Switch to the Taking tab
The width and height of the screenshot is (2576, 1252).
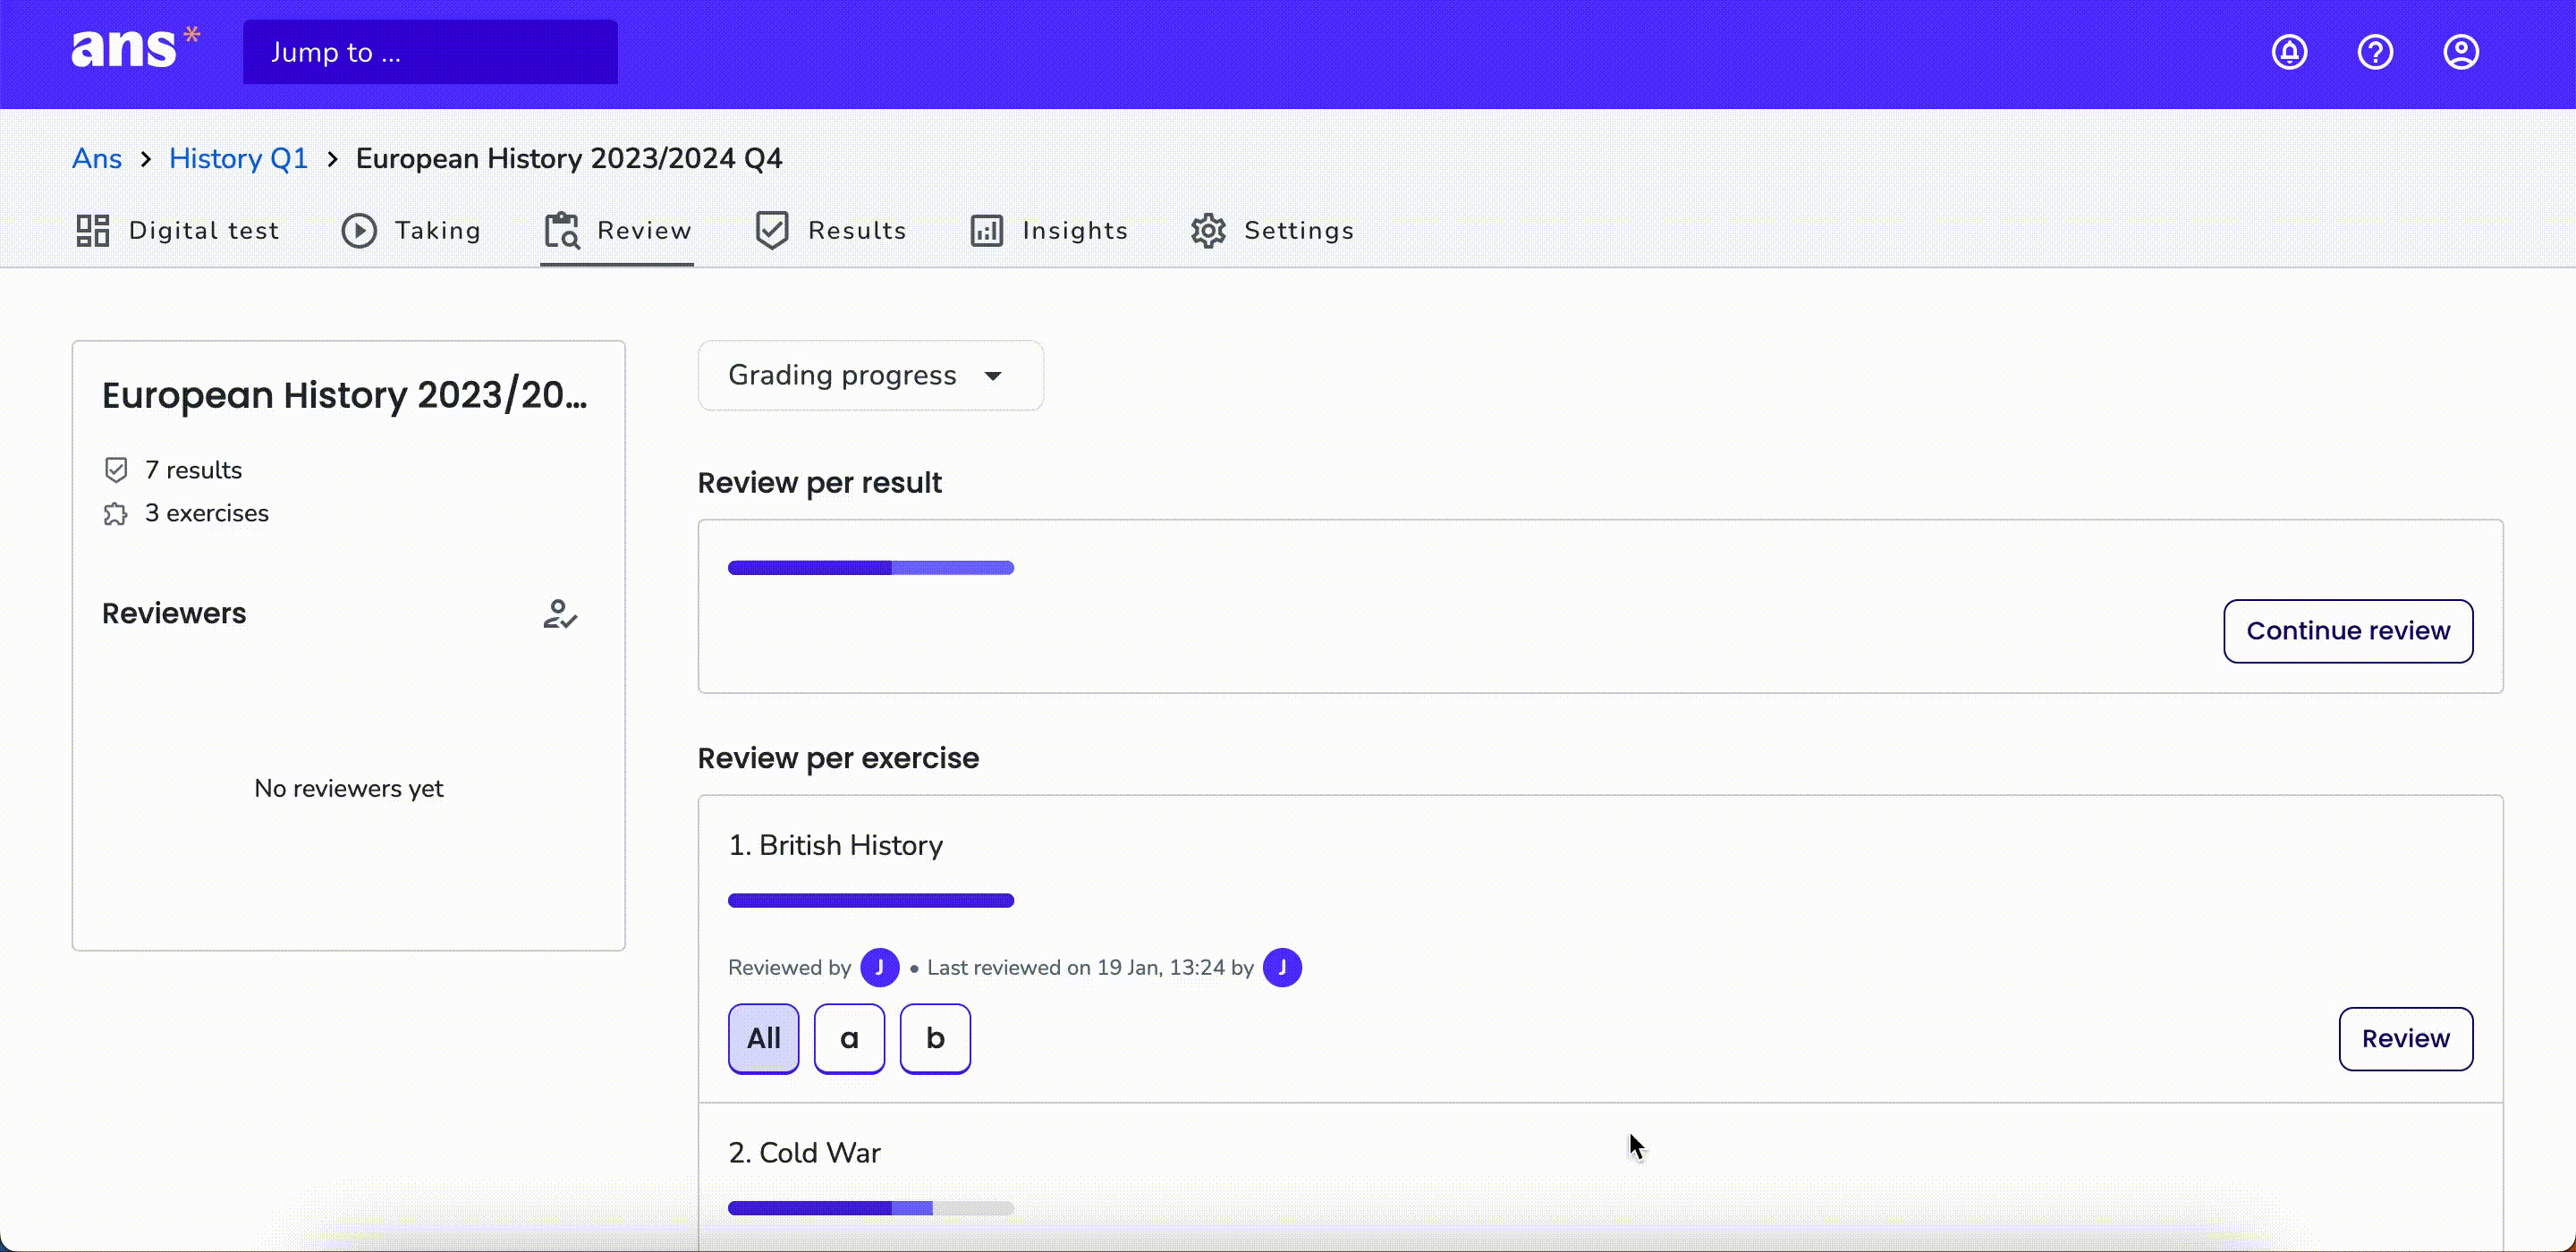[x=411, y=230]
